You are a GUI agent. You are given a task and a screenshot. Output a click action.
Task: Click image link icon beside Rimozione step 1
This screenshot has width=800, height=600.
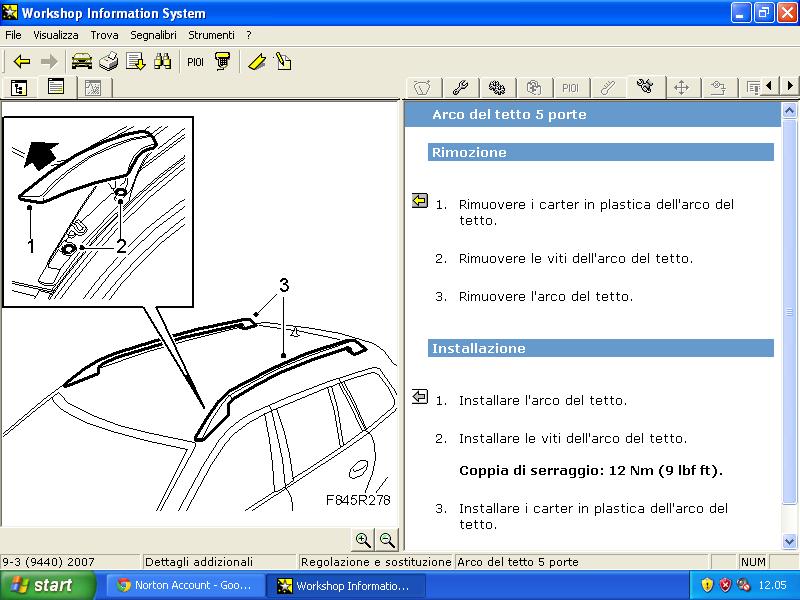point(419,201)
